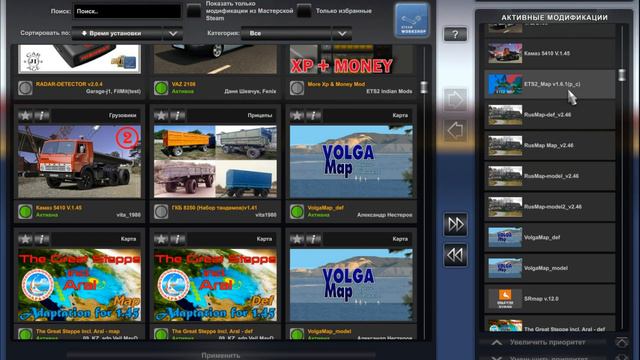Screen dimensions: 640x360
Task: Star the VolgaMap_model card
Action: coord(297,239)
